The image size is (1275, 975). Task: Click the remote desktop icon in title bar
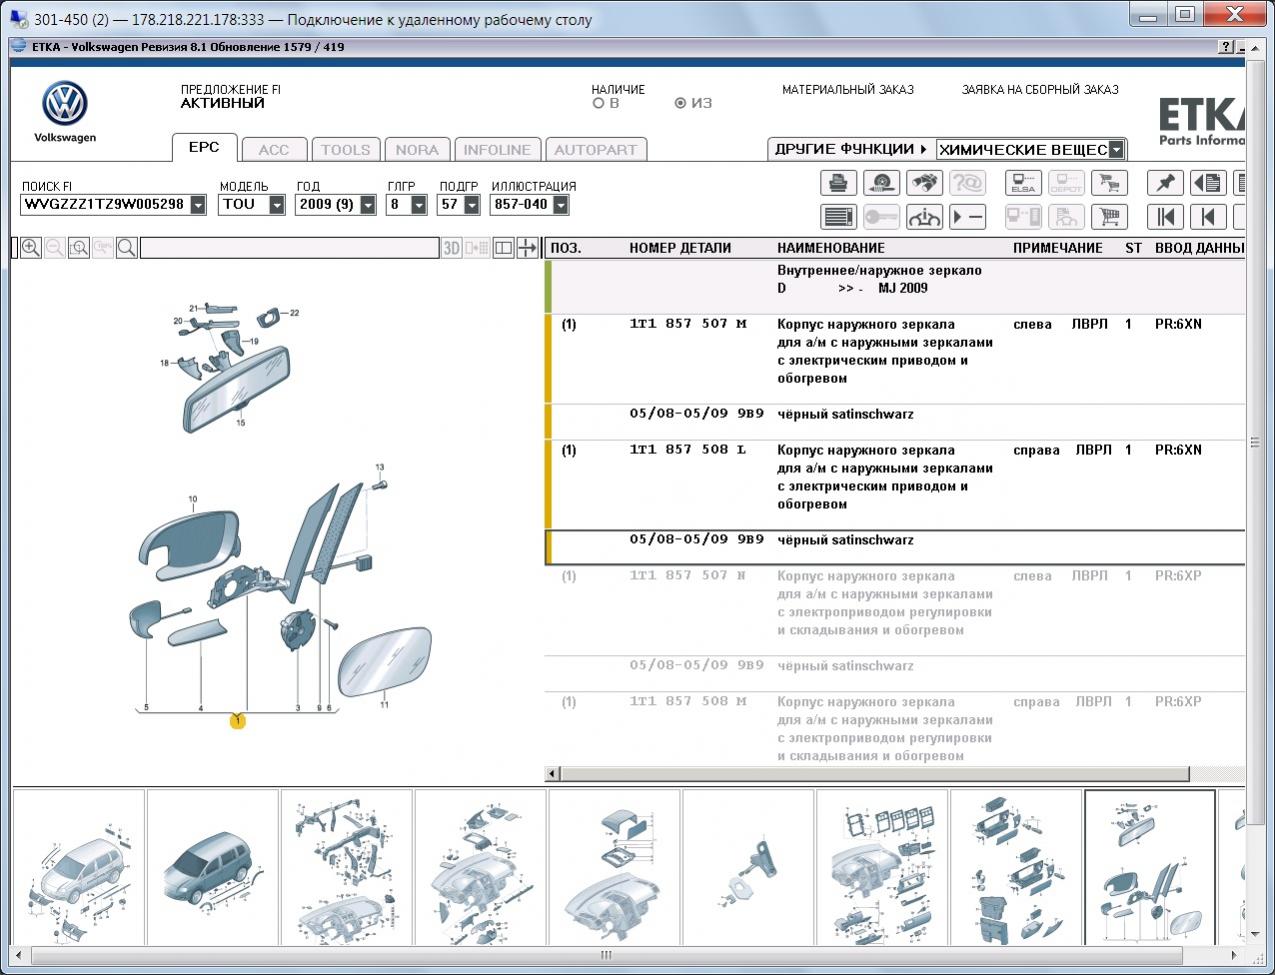pyautogui.click(x=19, y=19)
